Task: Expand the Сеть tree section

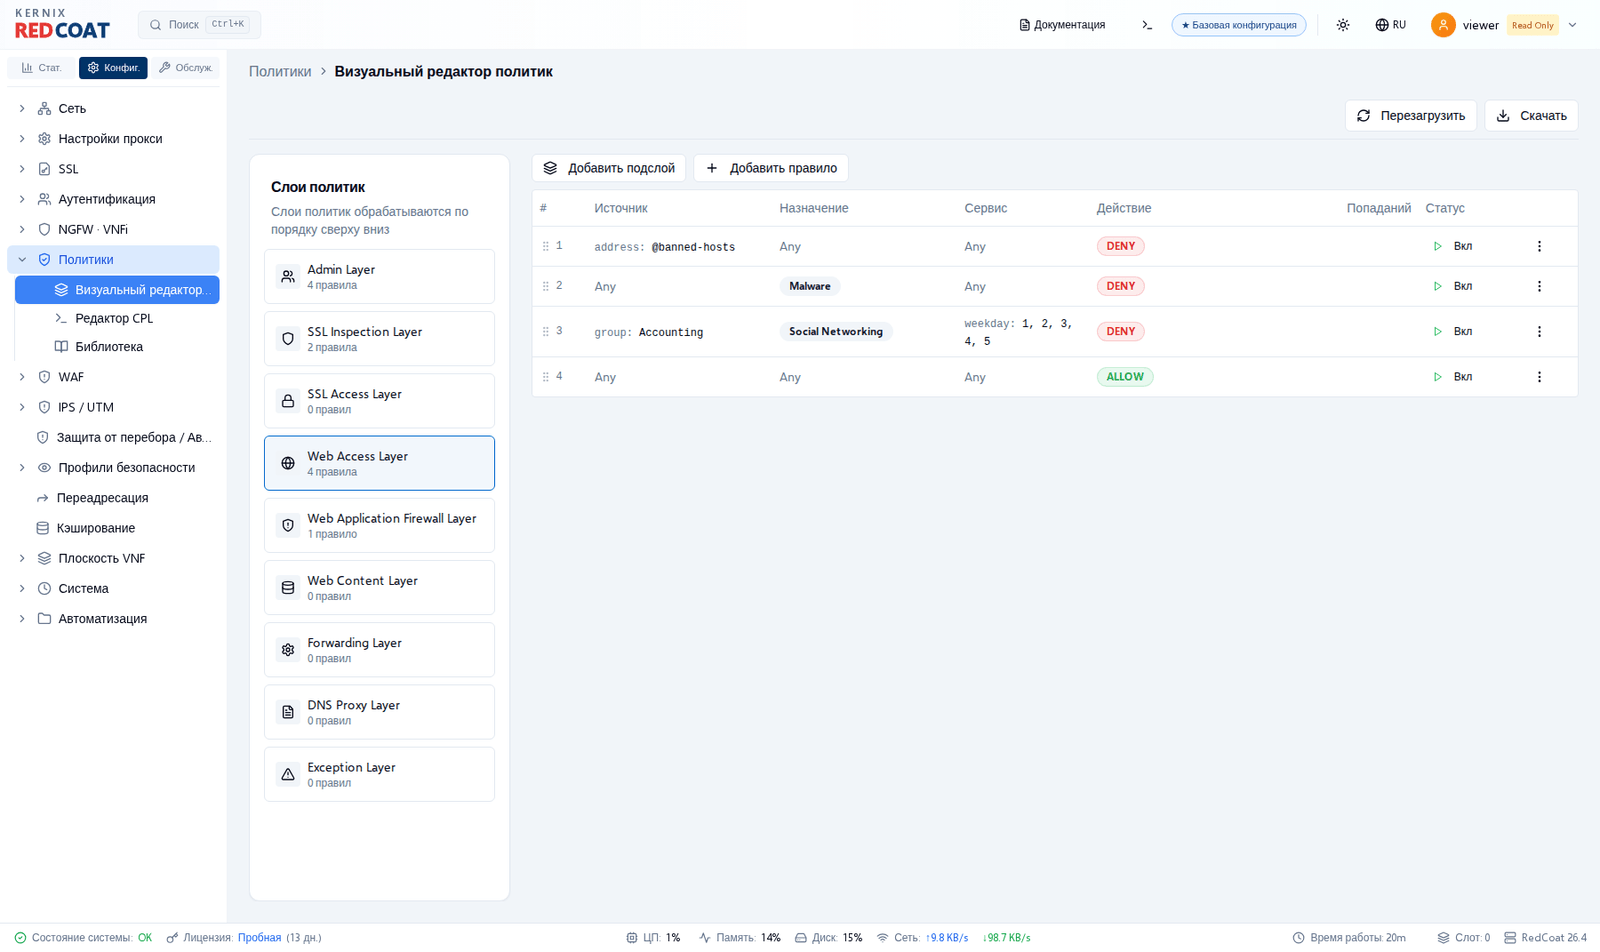Action: tap(22, 108)
